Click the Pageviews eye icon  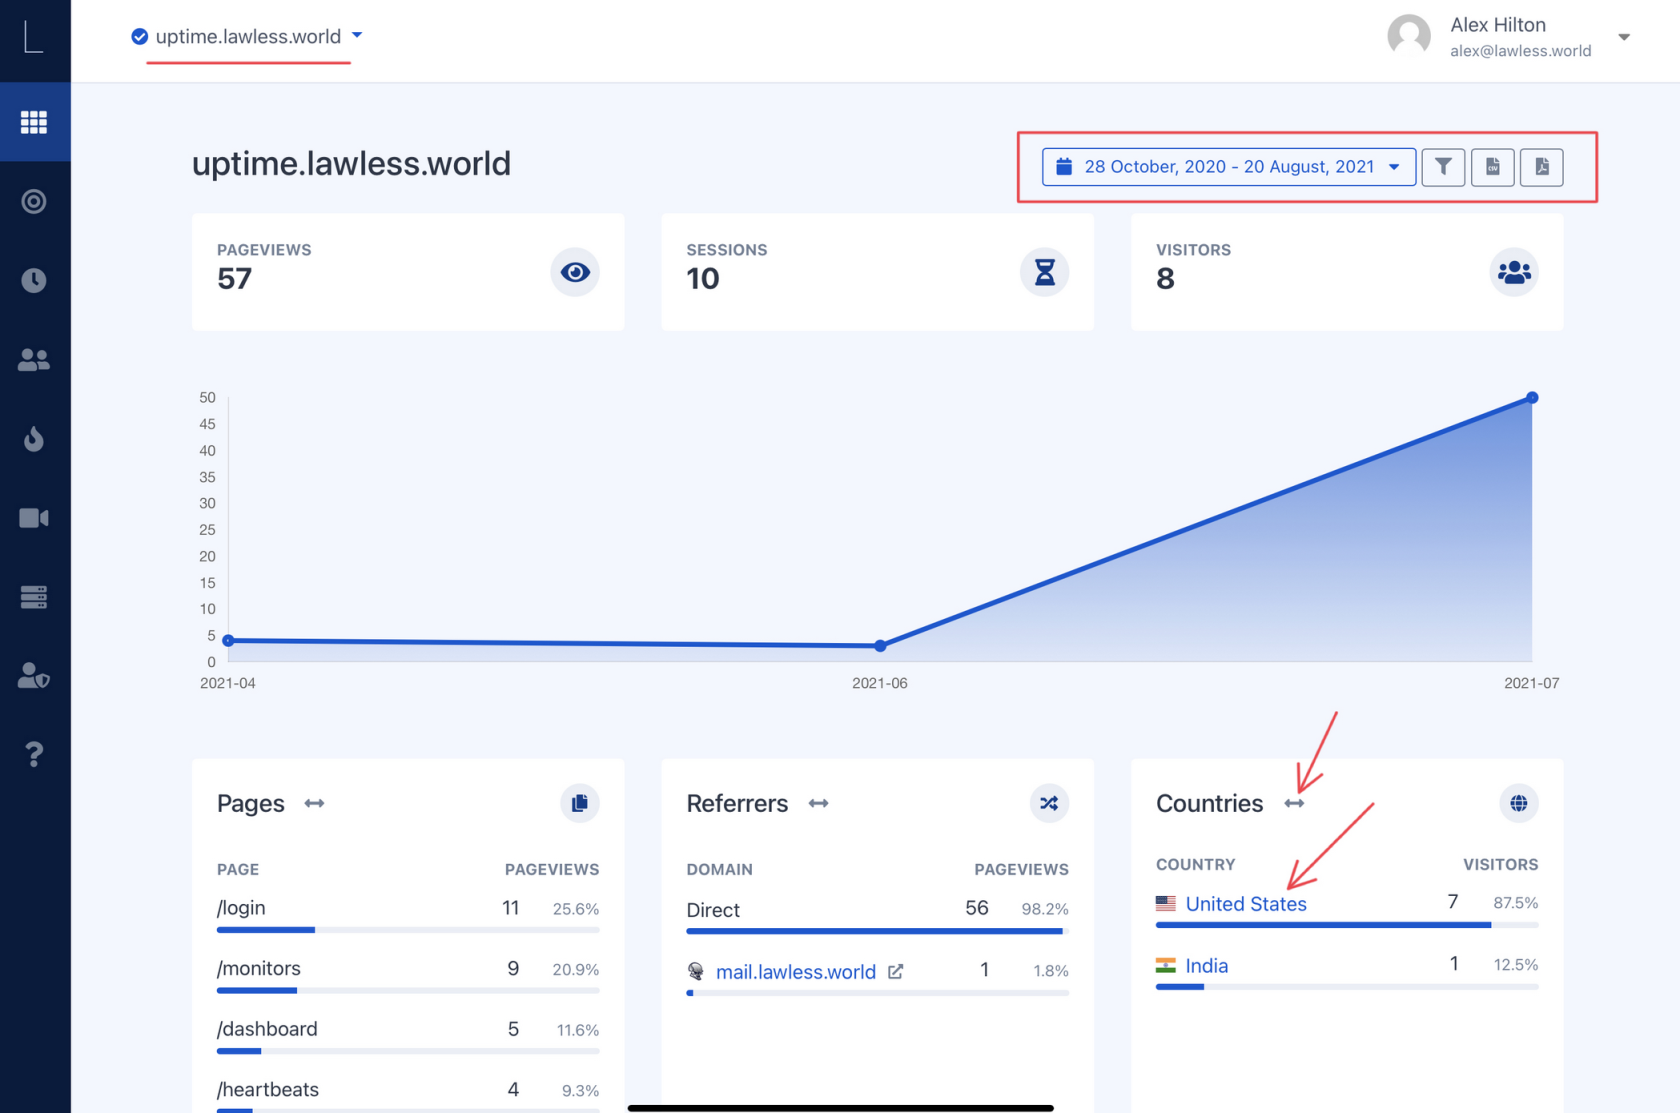pyautogui.click(x=575, y=272)
